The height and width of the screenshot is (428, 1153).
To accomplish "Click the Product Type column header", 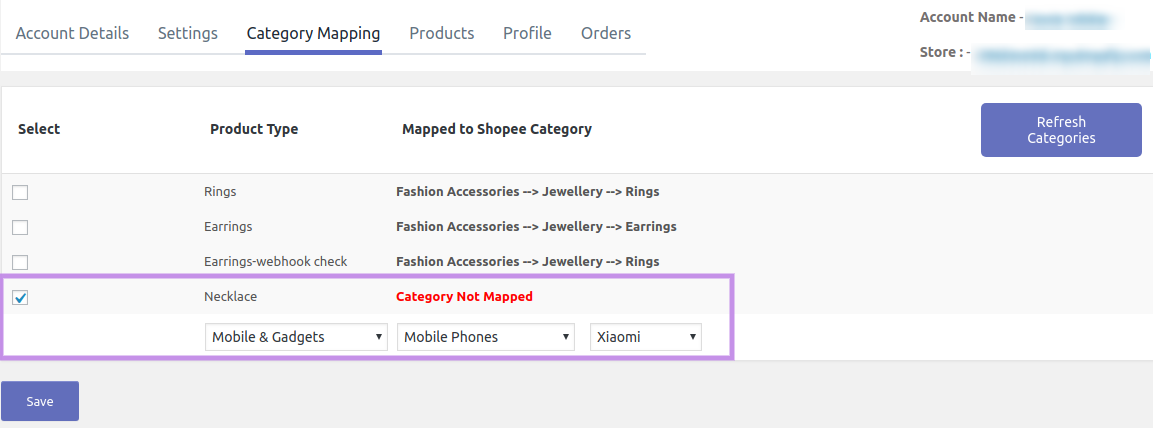I will (254, 129).
